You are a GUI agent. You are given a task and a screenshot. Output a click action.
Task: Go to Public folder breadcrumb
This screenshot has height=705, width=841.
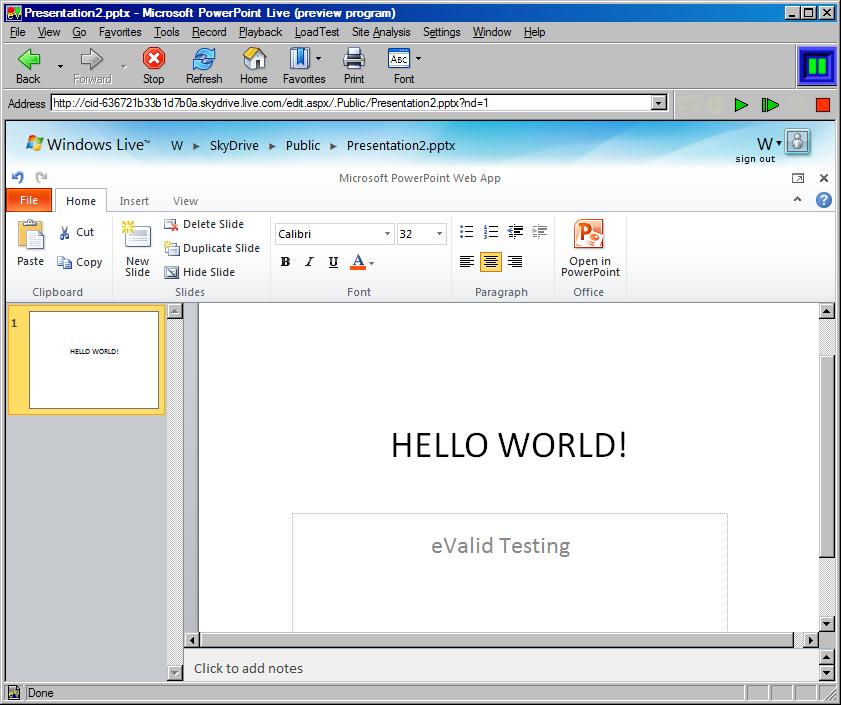(303, 145)
